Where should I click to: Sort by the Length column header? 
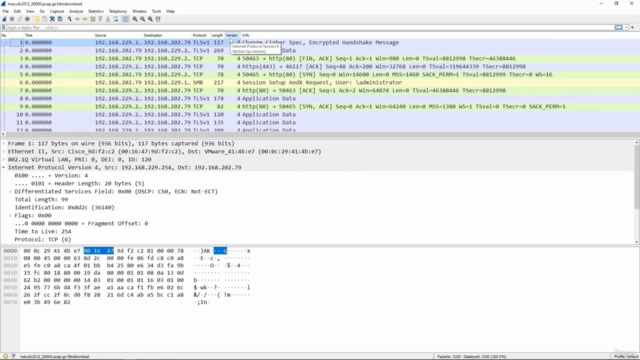point(218,36)
